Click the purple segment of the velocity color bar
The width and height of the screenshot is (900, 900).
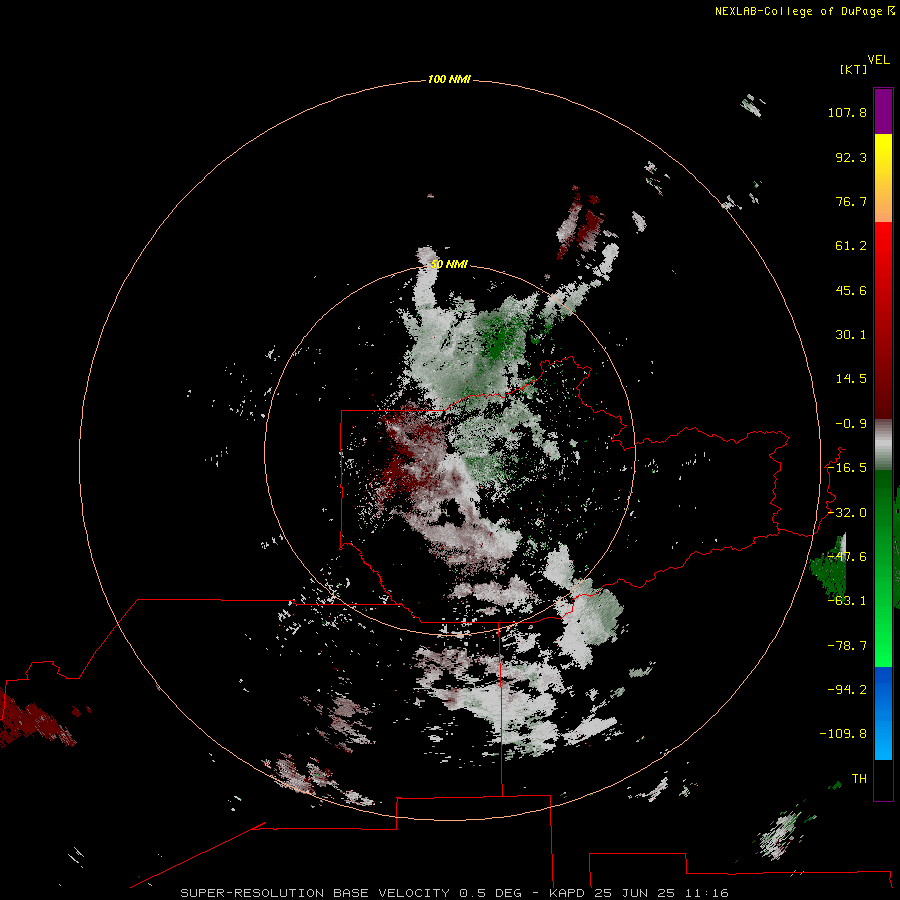[883, 111]
